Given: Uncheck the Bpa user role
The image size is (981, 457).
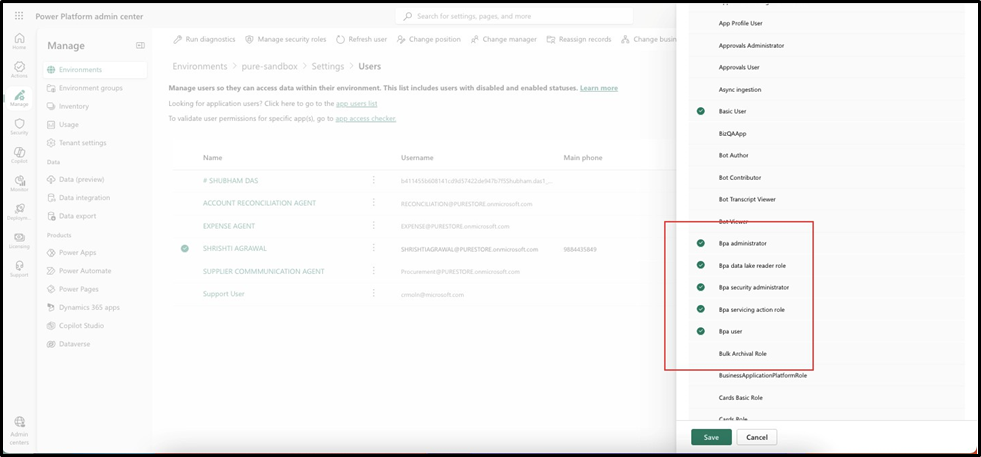Looking at the screenshot, I should pos(701,331).
